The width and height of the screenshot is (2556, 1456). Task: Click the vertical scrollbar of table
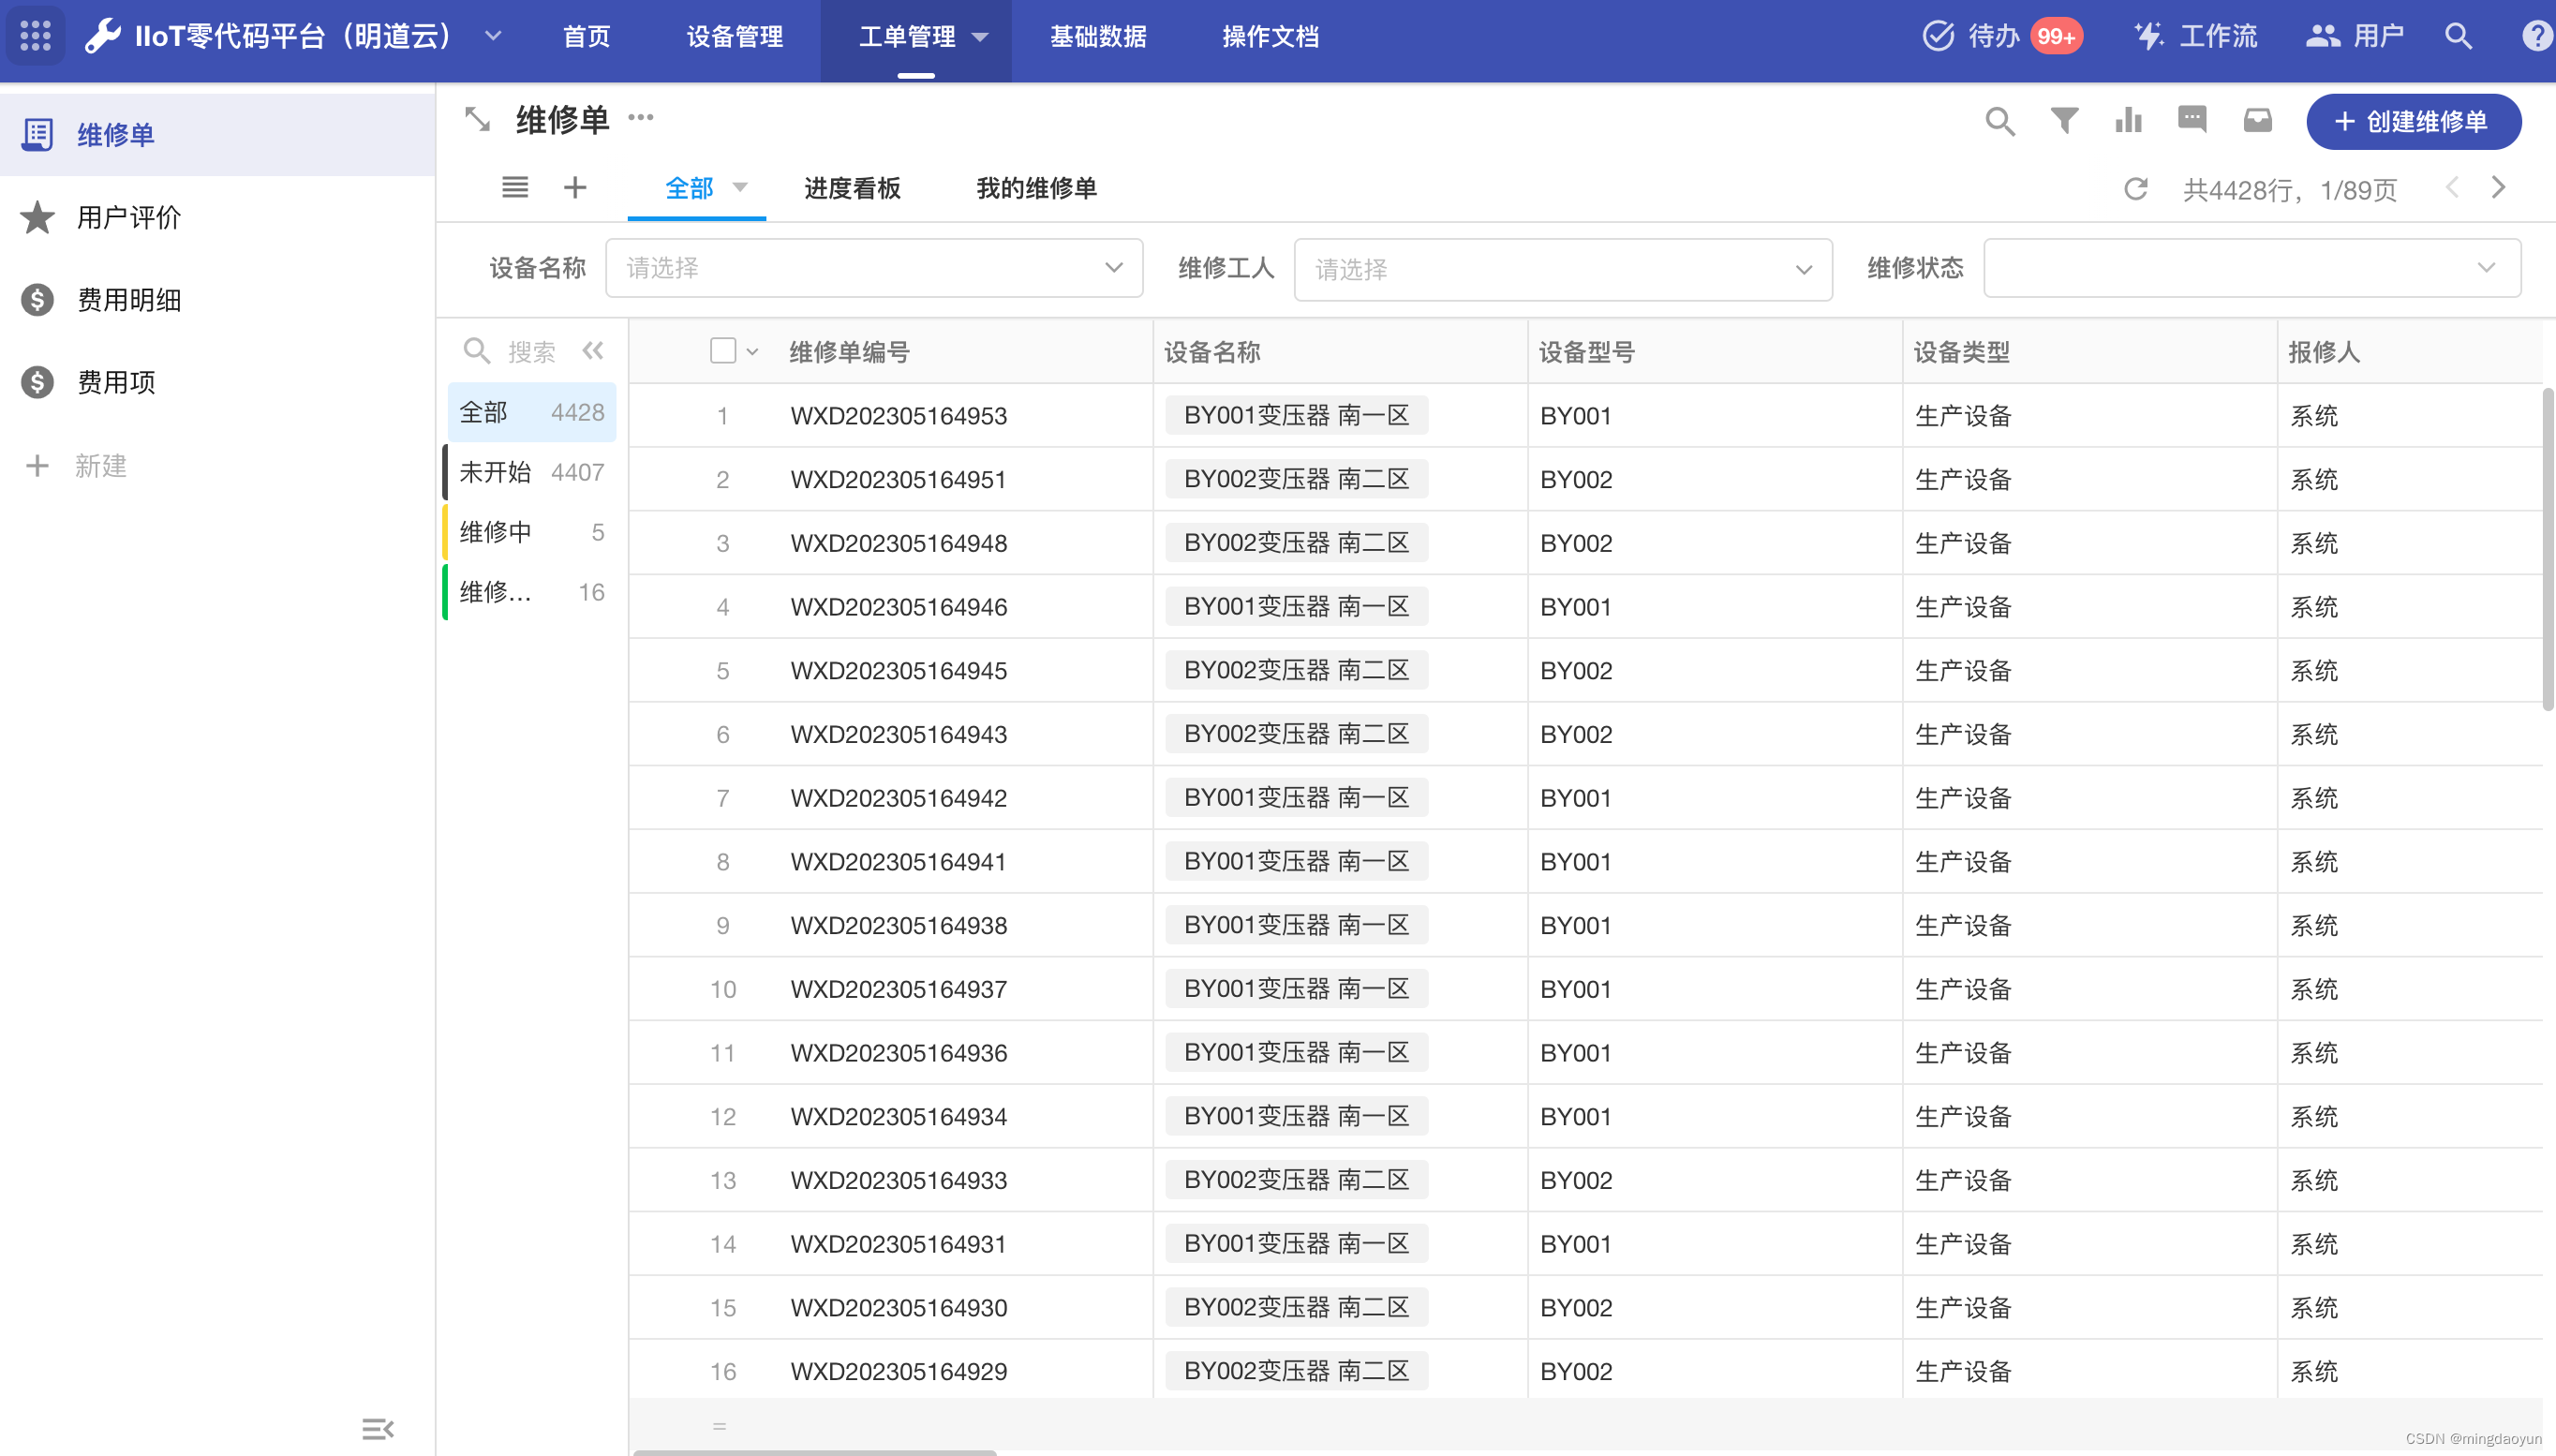click(x=2548, y=548)
